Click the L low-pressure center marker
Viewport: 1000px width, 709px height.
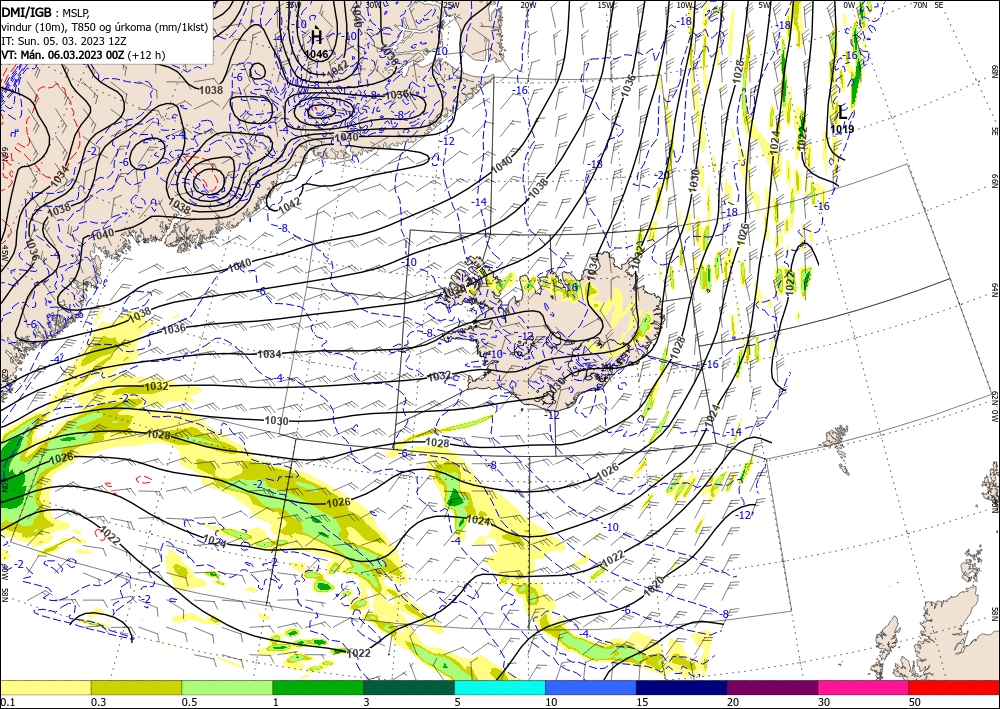842,113
